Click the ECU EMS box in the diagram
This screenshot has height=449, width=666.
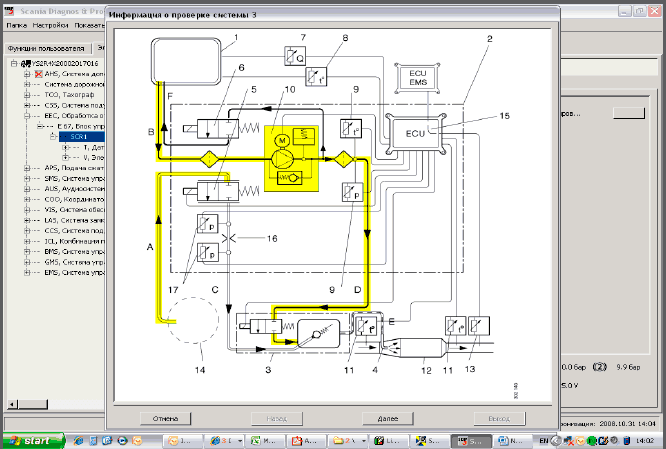[413, 80]
